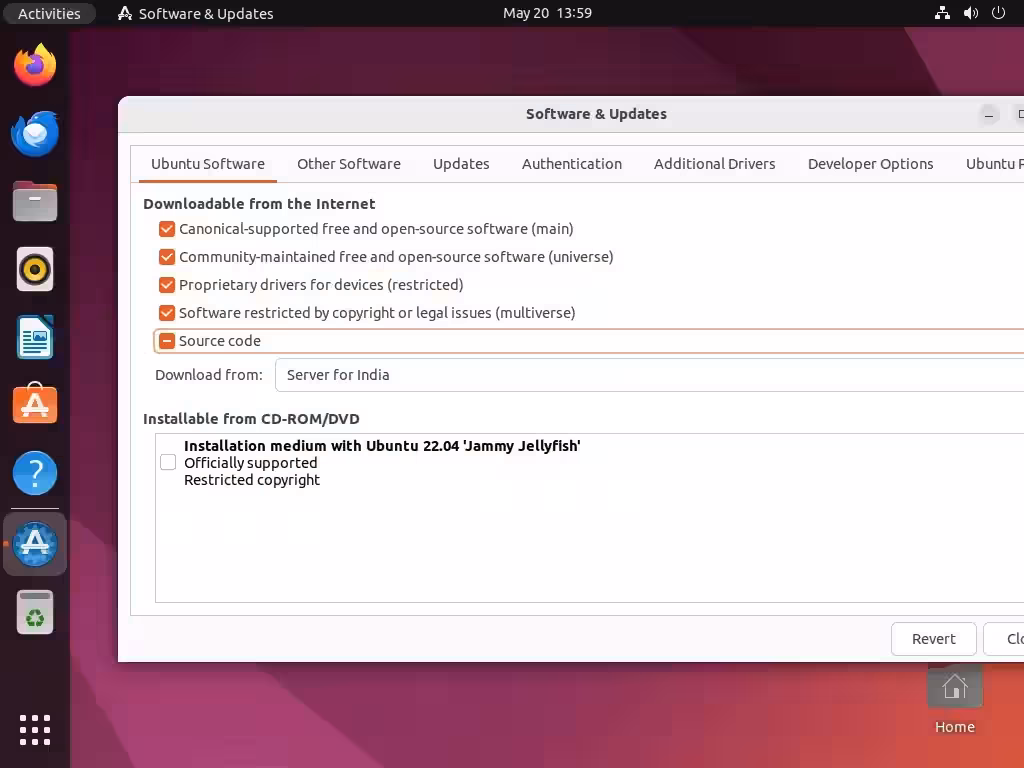1024x768 pixels.
Task: Launch Thunderbird mail from the dock
Action: [35, 134]
